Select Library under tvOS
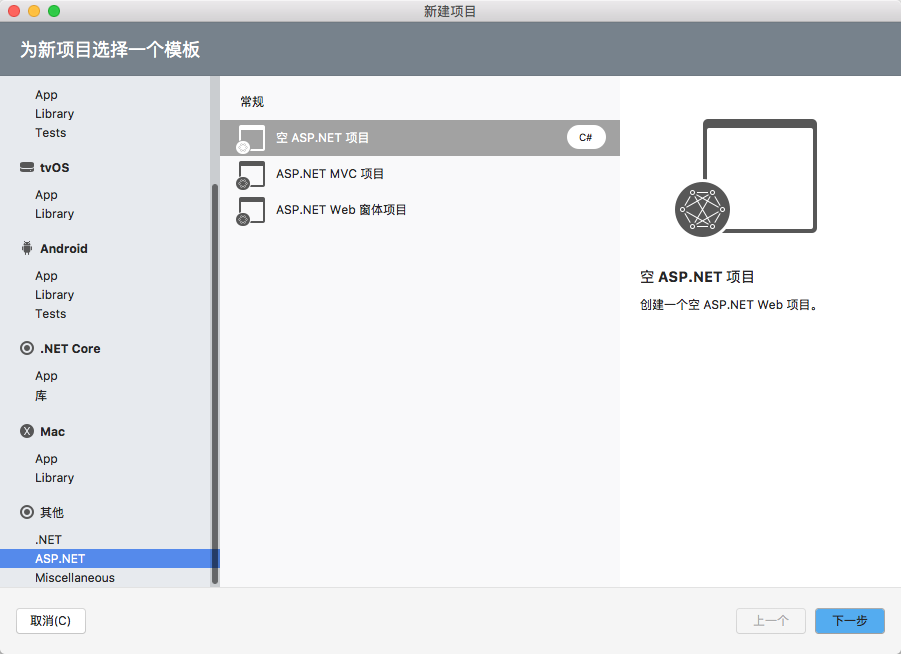901x654 pixels. [x=55, y=214]
